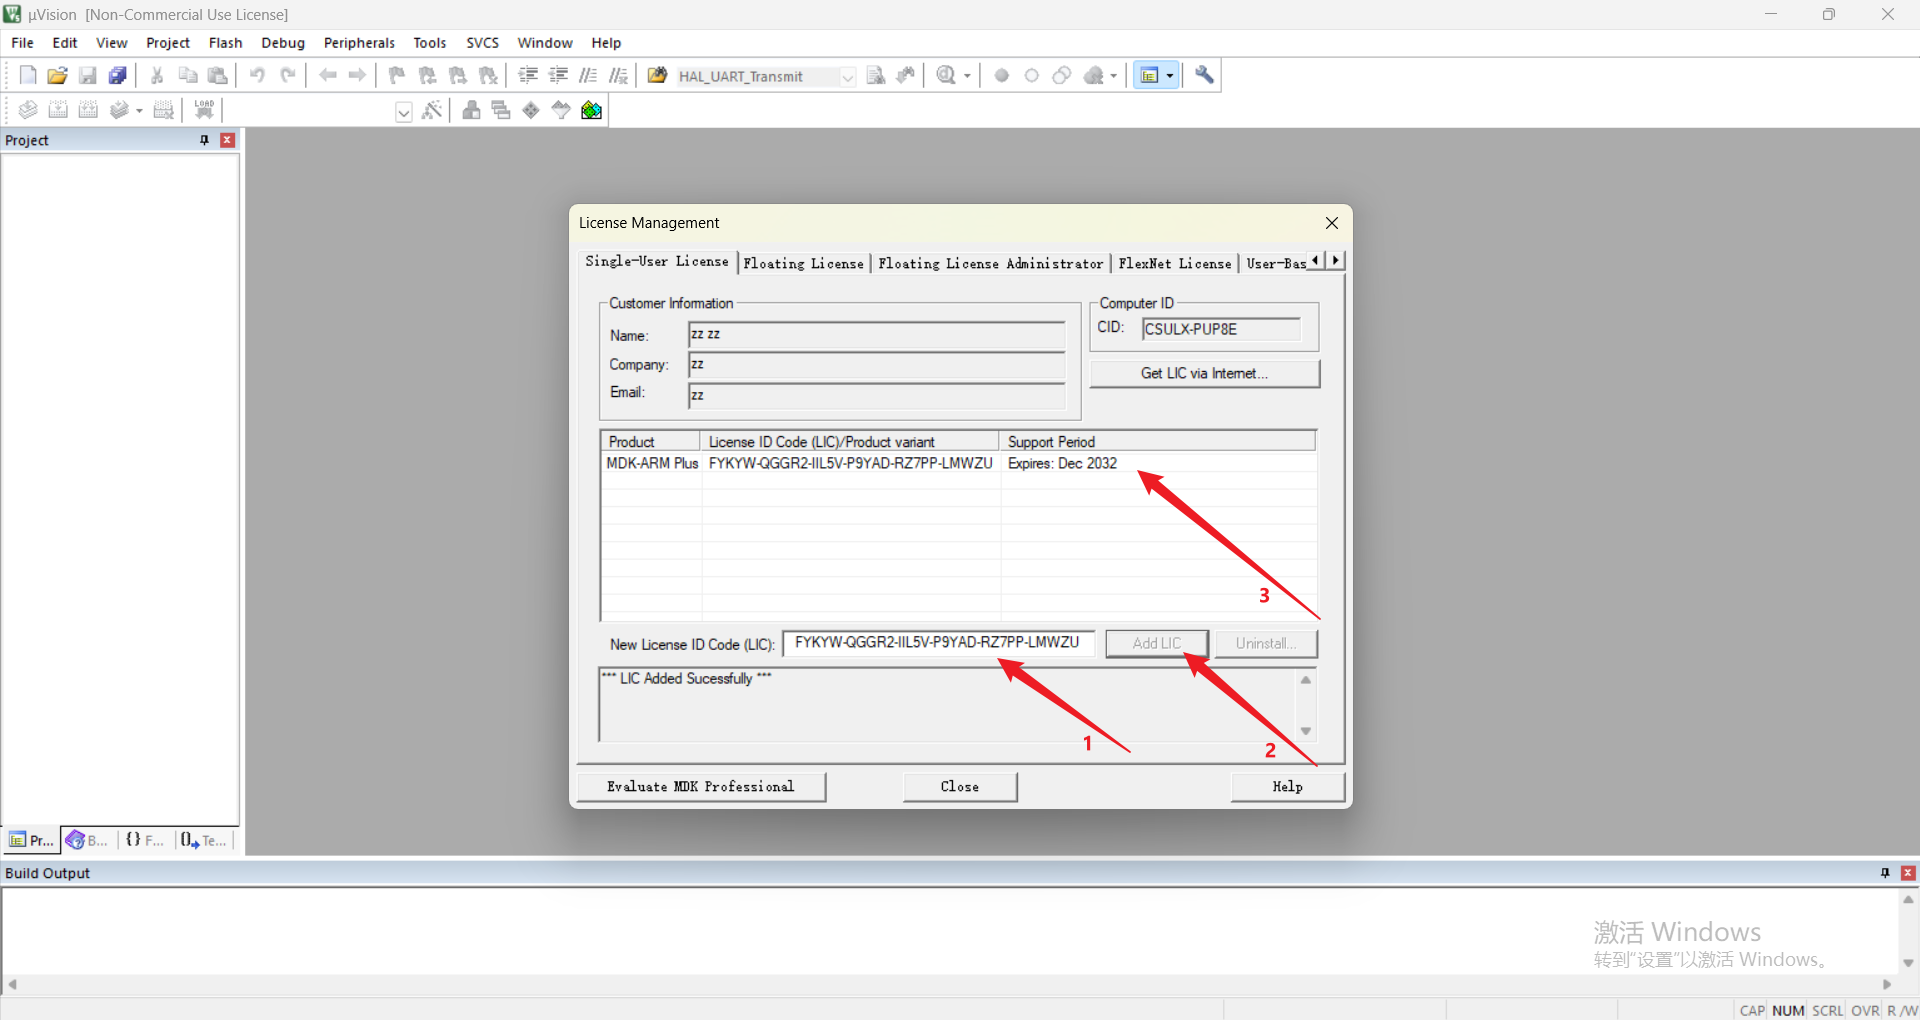Save the current file from the toolbar
The image size is (1920, 1020).
[88, 75]
